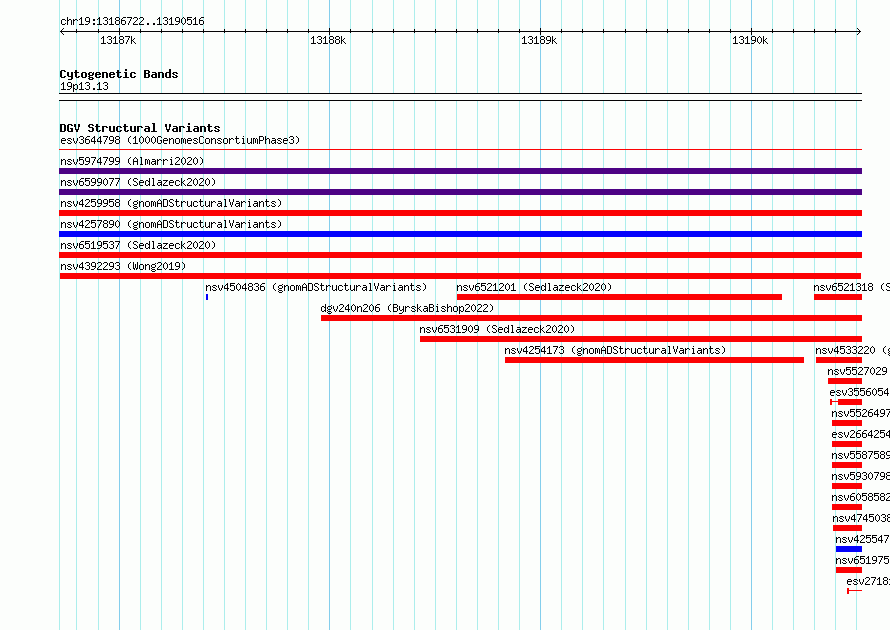Click the long blue bar under nsv4257890
890x630 pixels.
(x=460, y=234)
